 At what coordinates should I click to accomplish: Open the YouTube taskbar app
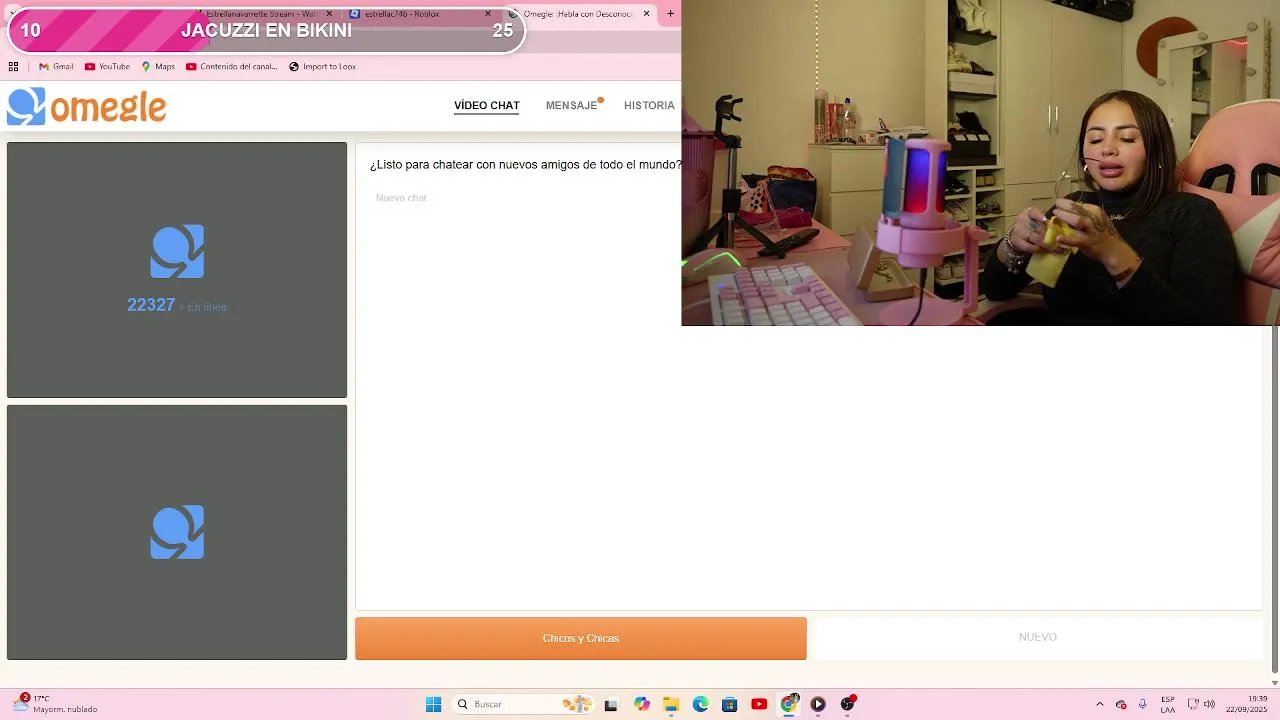pos(759,704)
